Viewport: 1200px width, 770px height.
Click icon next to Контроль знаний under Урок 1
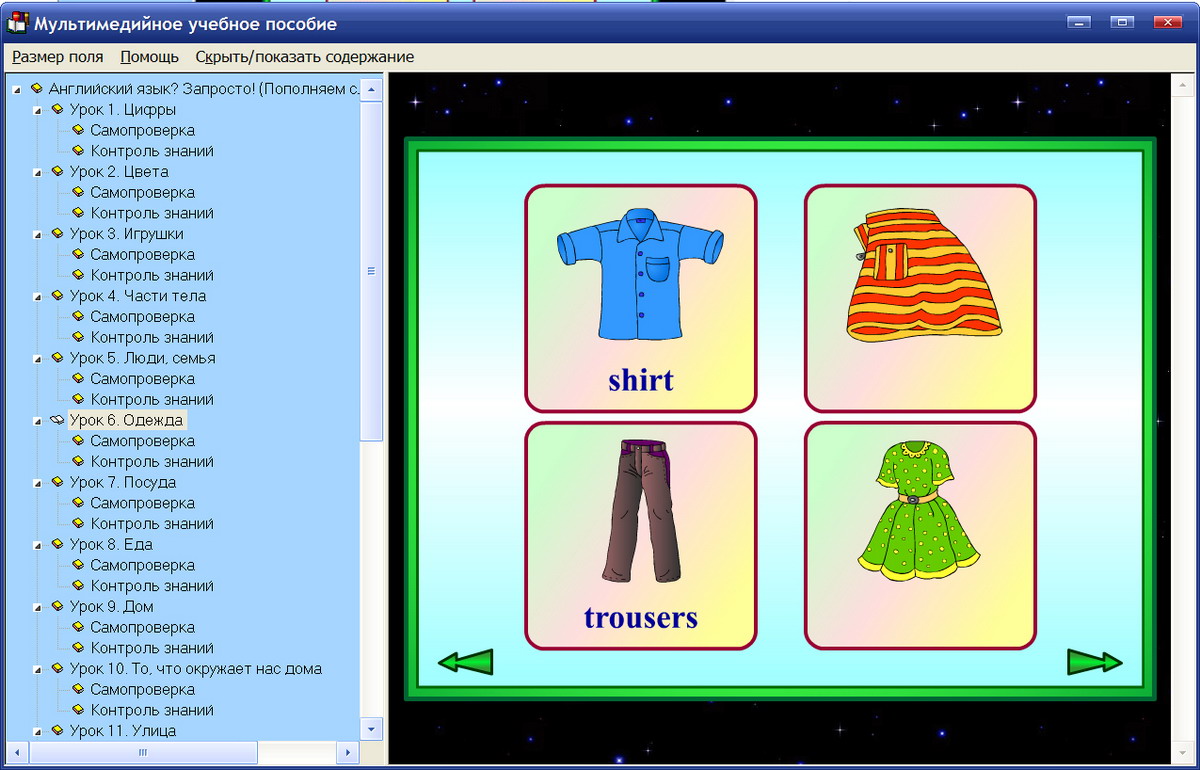(x=78, y=151)
